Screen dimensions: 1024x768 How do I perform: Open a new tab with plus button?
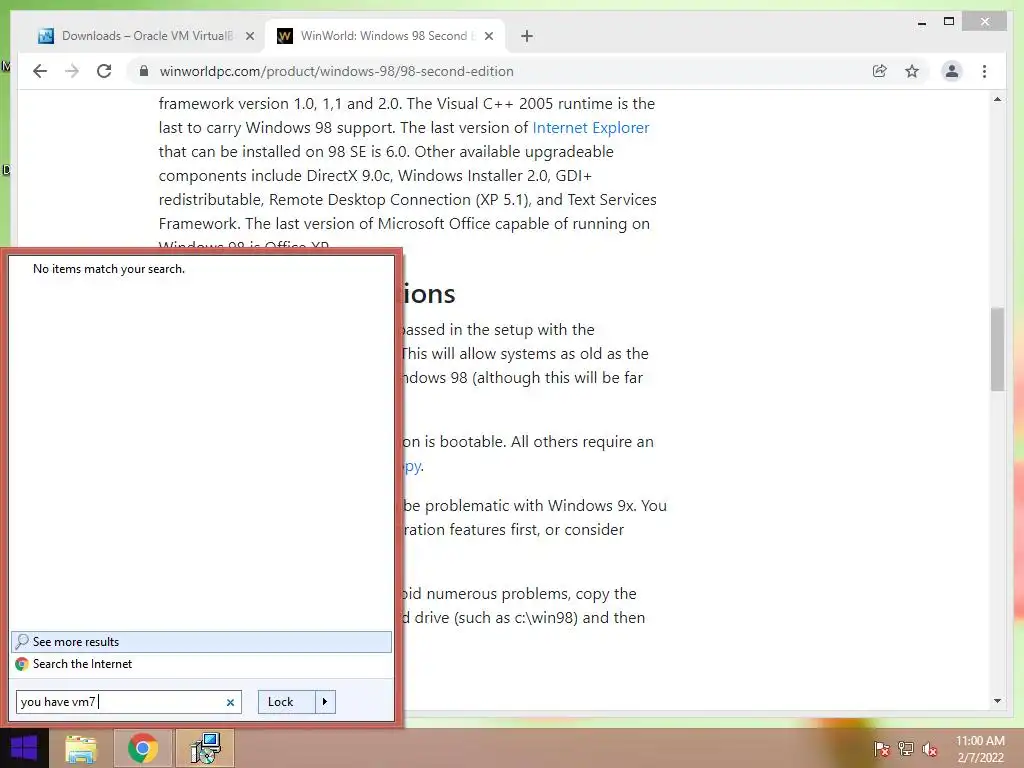point(527,36)
